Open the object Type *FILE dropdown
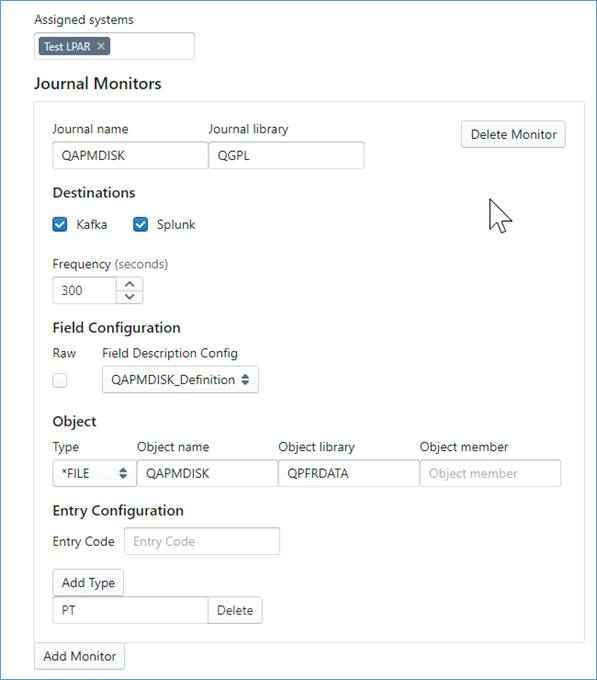The width and height of the screenshot is (597, 680). (95, 473)
